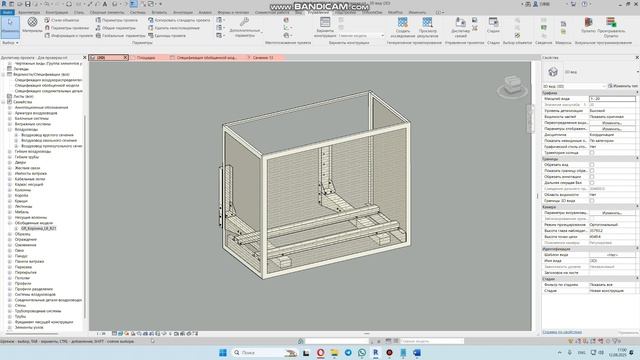Screen dimensions: 640x360
Task: Collapse Воздуховоды node in project browser
Action: [10, 129]
